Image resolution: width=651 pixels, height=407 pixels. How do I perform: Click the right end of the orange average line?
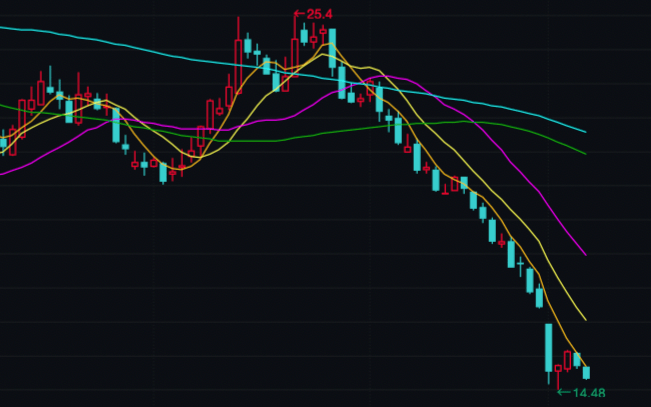(585, 365)
